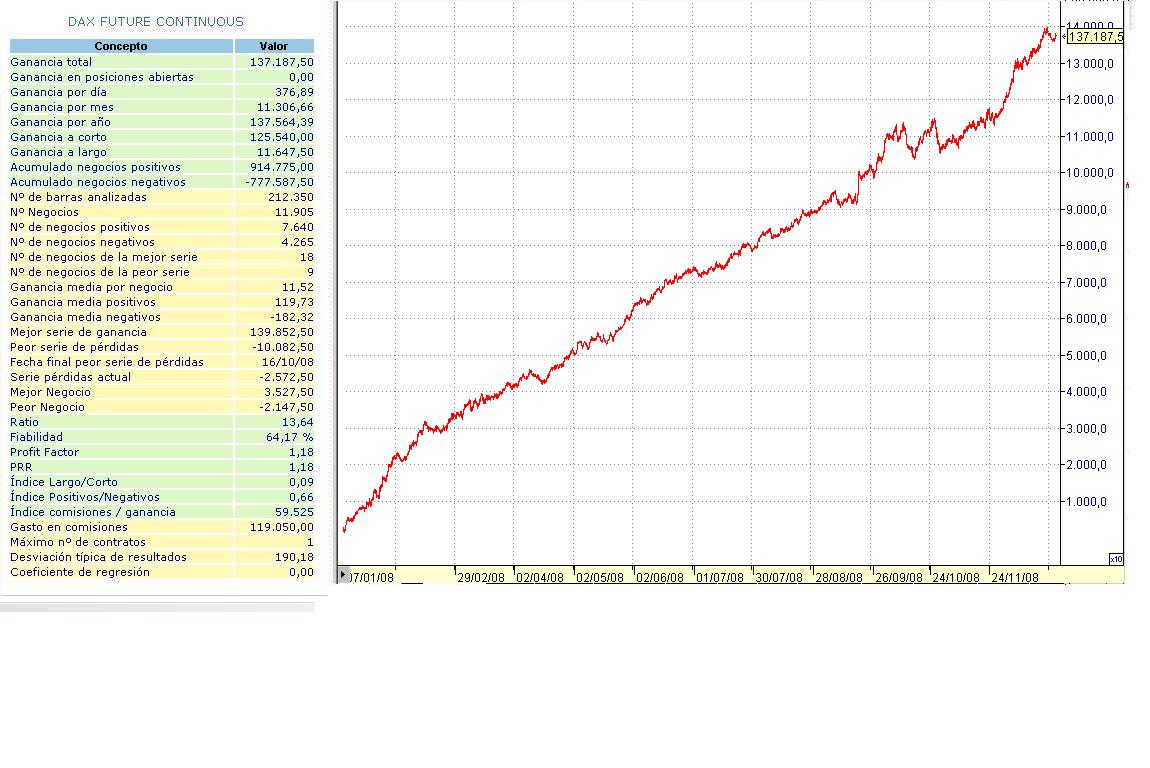Select the Ganancia a largo label

[x=59, y=153]
